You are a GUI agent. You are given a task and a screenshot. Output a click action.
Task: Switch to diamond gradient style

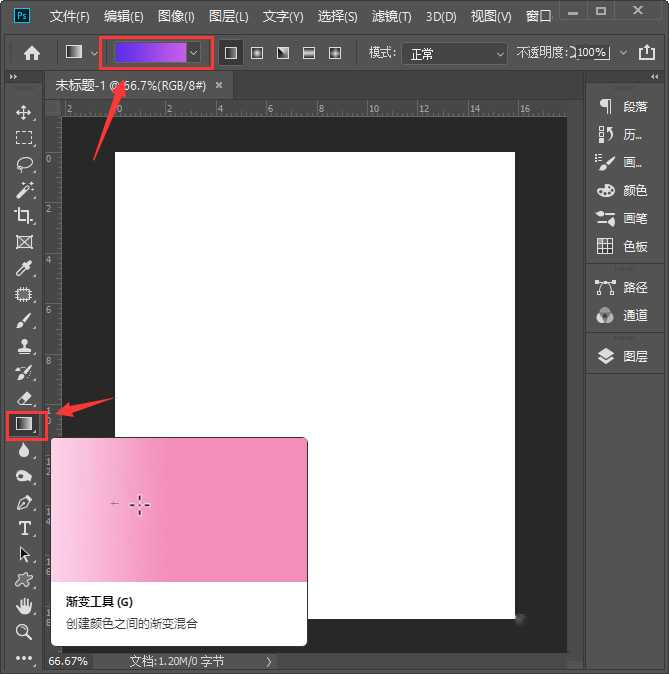click(335, 53)
